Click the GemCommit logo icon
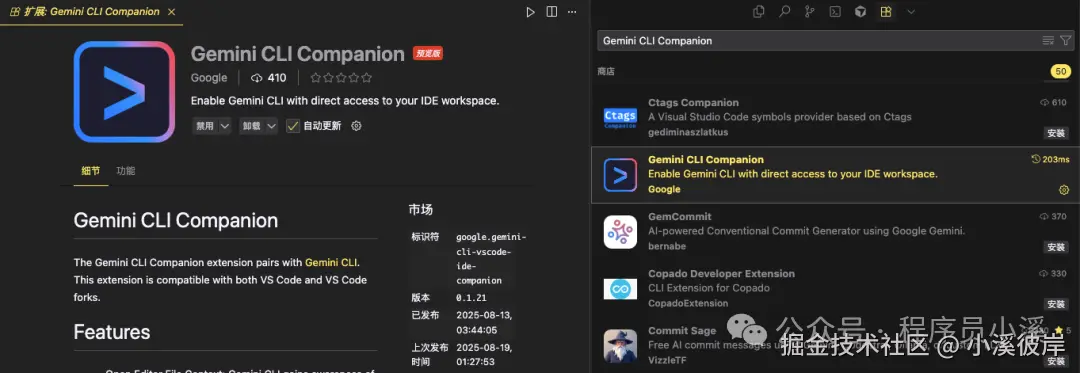1080x373 pixels. (x=620, y=232)
